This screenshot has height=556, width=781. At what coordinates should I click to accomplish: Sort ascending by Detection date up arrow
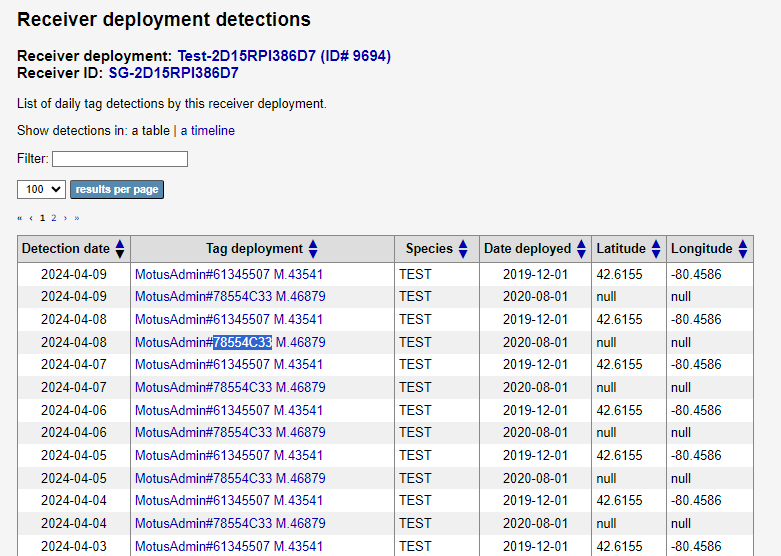tap(120, 244)
